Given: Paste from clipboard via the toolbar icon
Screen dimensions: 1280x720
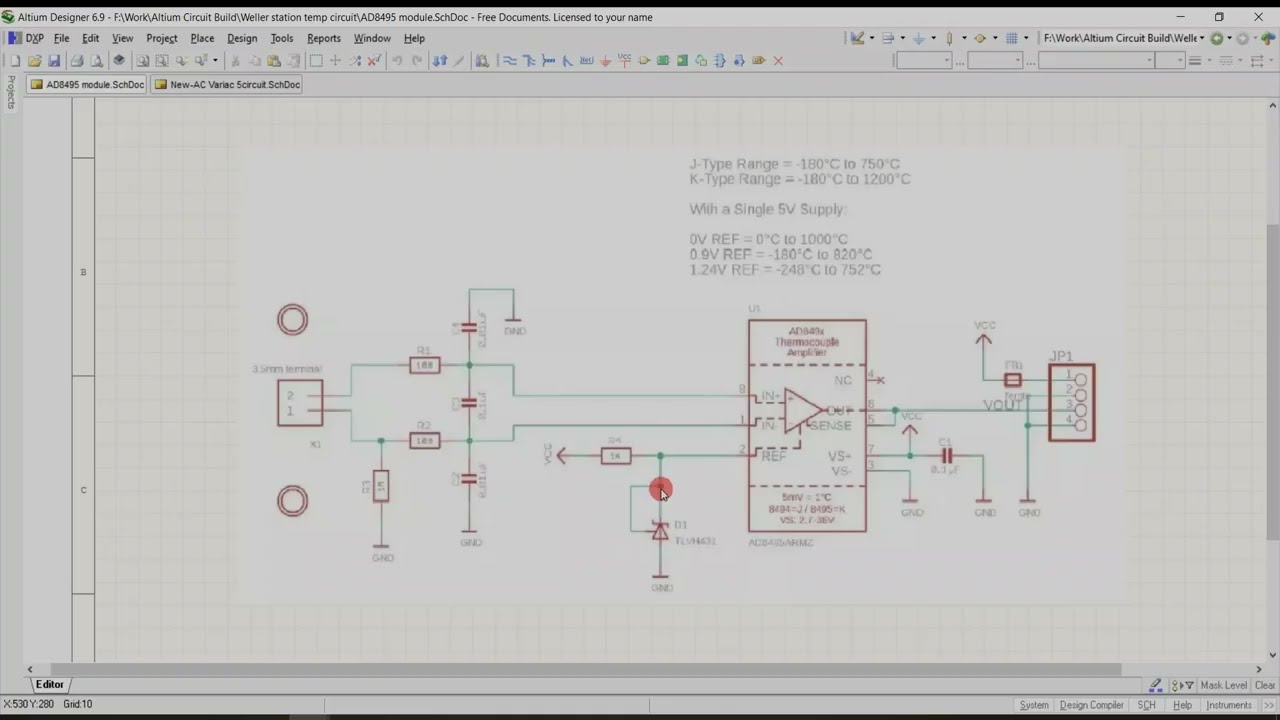Looking at the screenshot, I should click(x=273, y=61).
